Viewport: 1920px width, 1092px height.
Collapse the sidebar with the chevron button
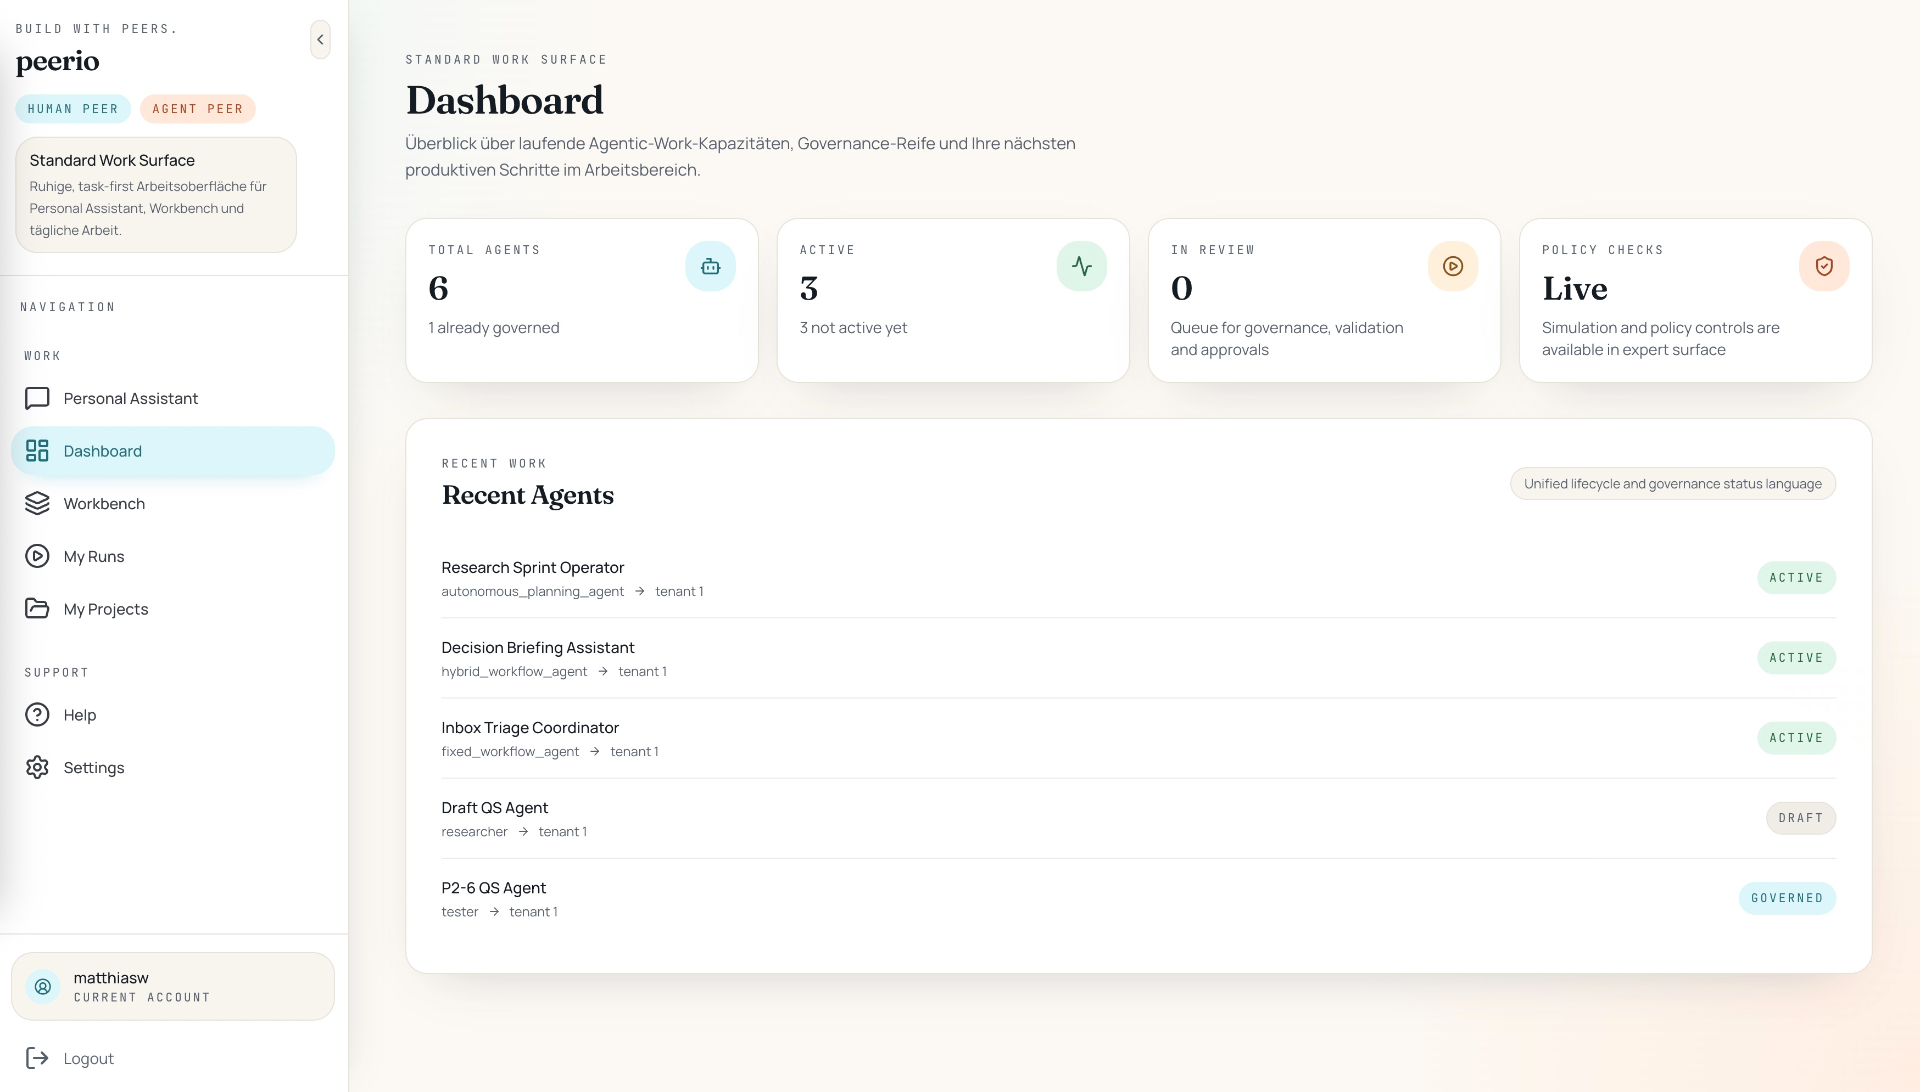pyautogui.click(x=320, y=40)
